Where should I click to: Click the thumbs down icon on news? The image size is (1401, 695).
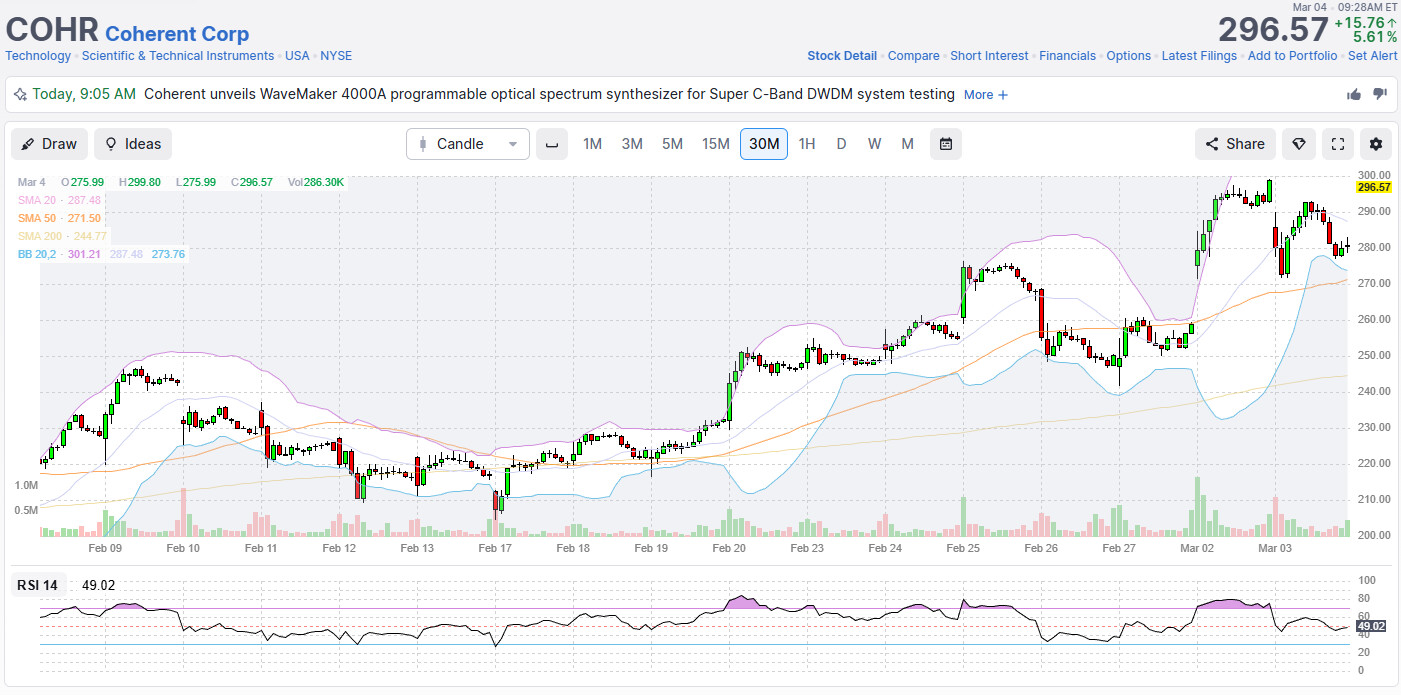(x=1380, y=94)
